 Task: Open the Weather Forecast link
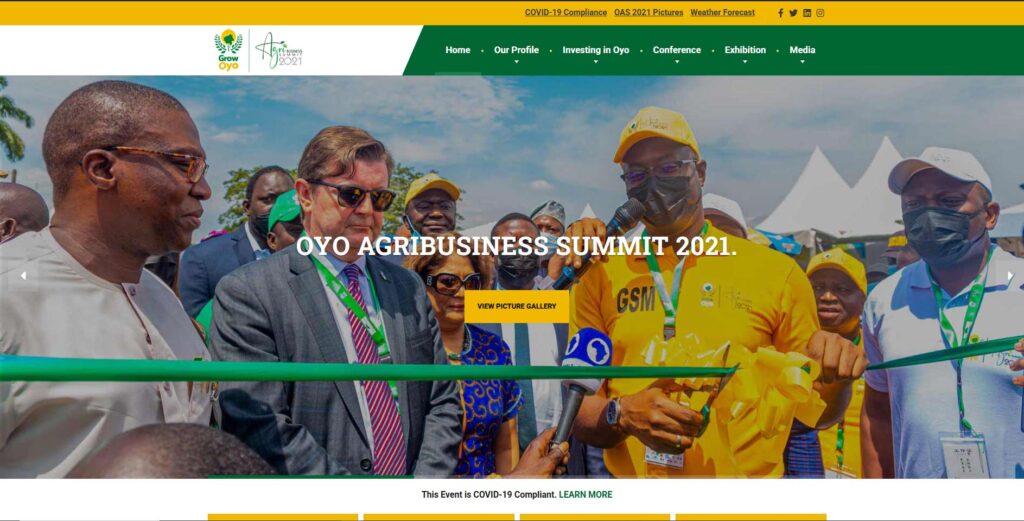coord(722,12)
